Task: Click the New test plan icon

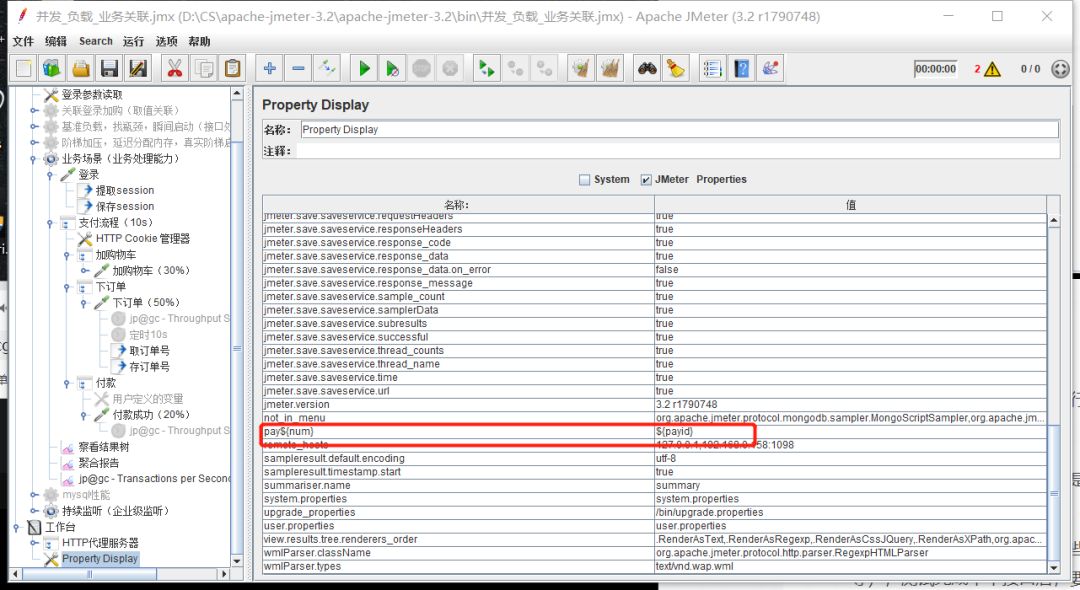Action: click(24, 68)
